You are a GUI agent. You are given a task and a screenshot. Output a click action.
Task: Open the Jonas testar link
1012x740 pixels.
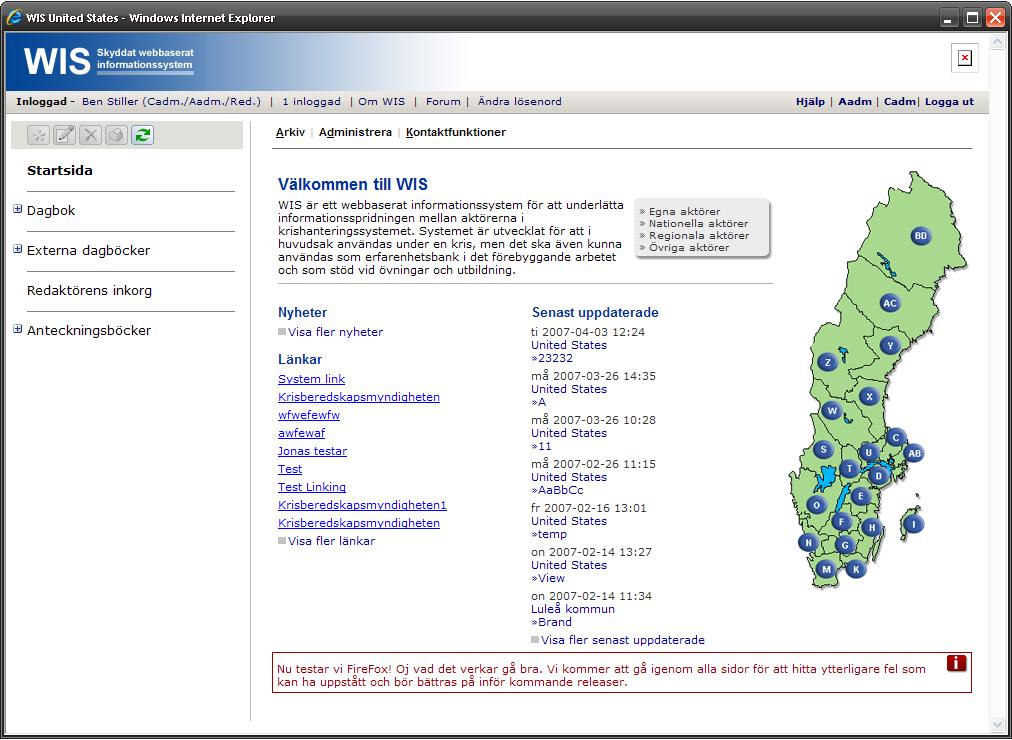click(312, 452)
